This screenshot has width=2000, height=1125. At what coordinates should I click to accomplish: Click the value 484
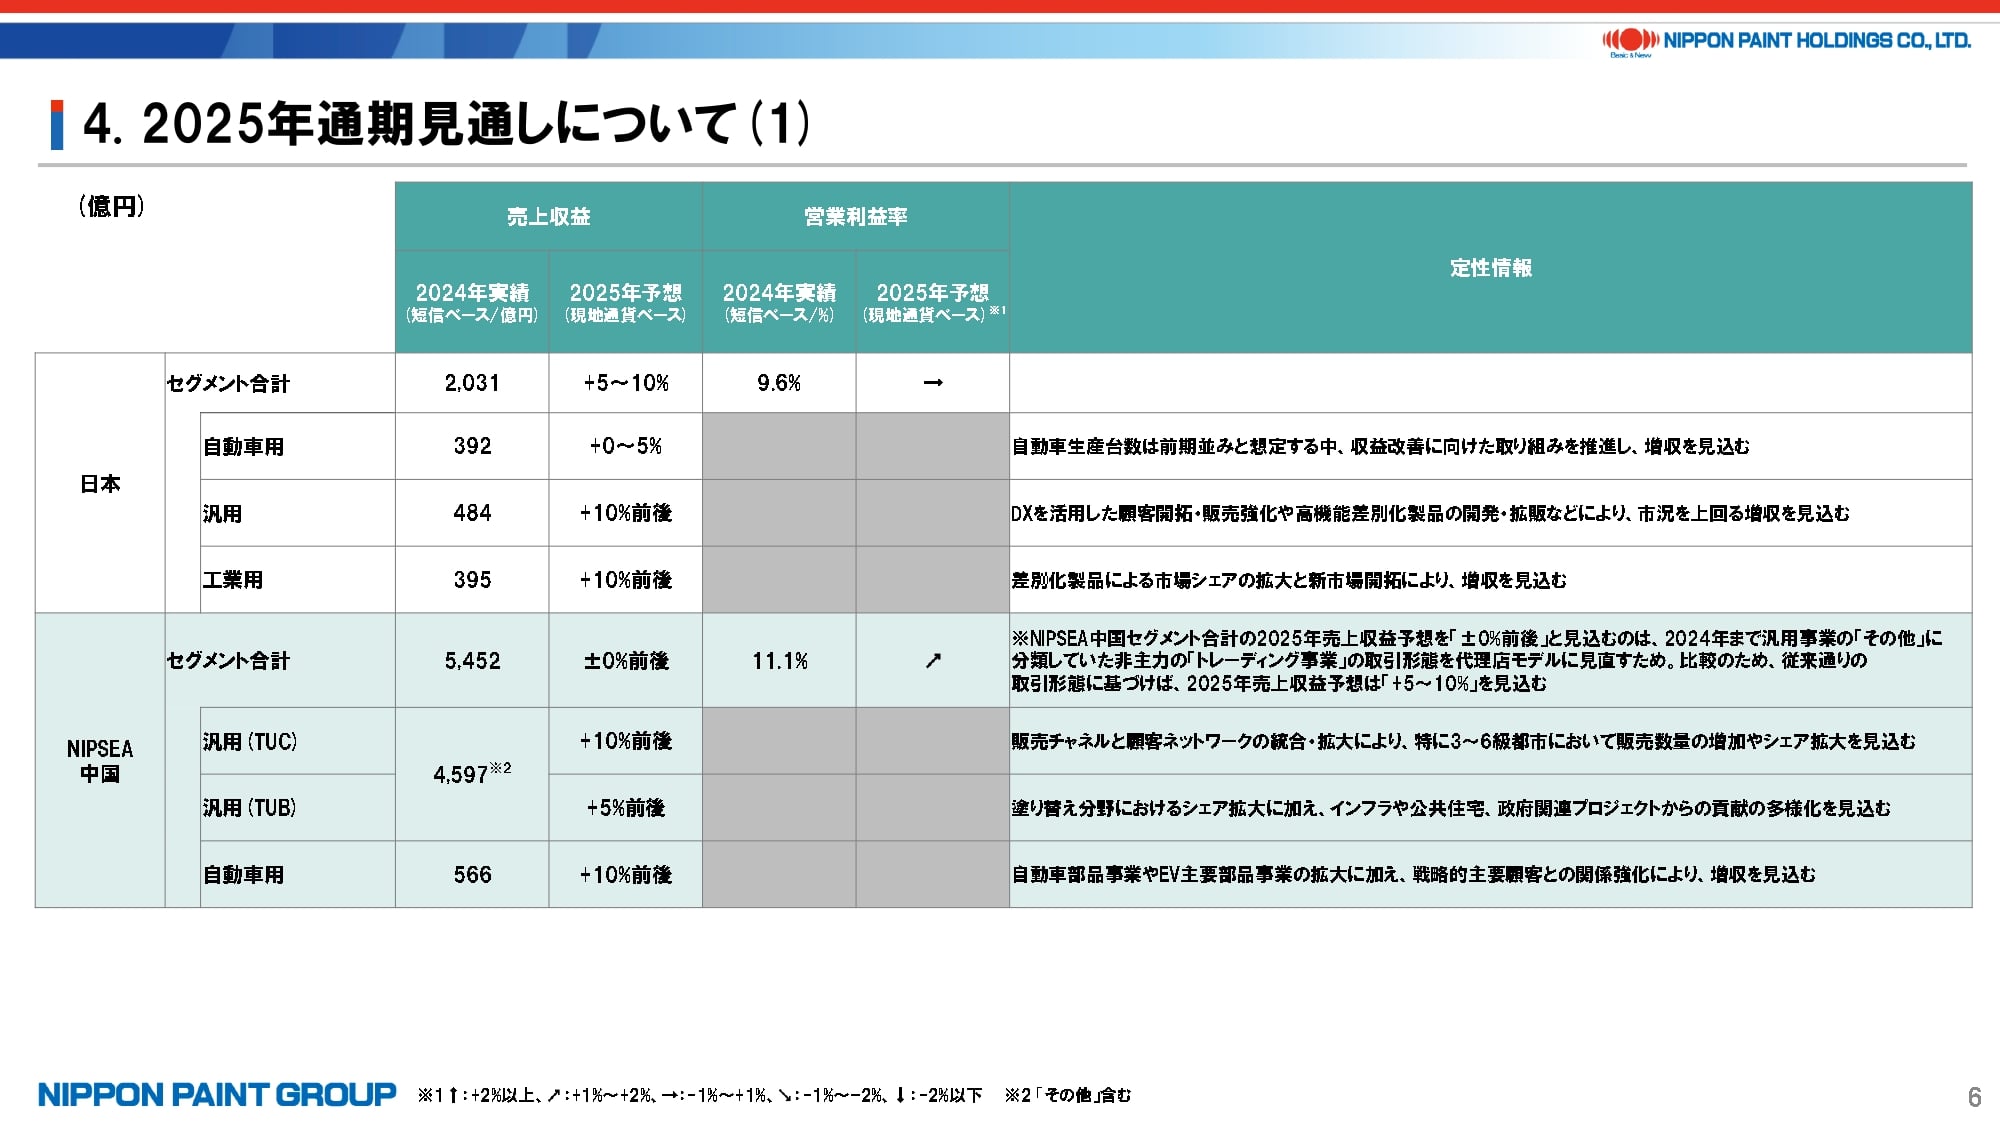point(472,513)
